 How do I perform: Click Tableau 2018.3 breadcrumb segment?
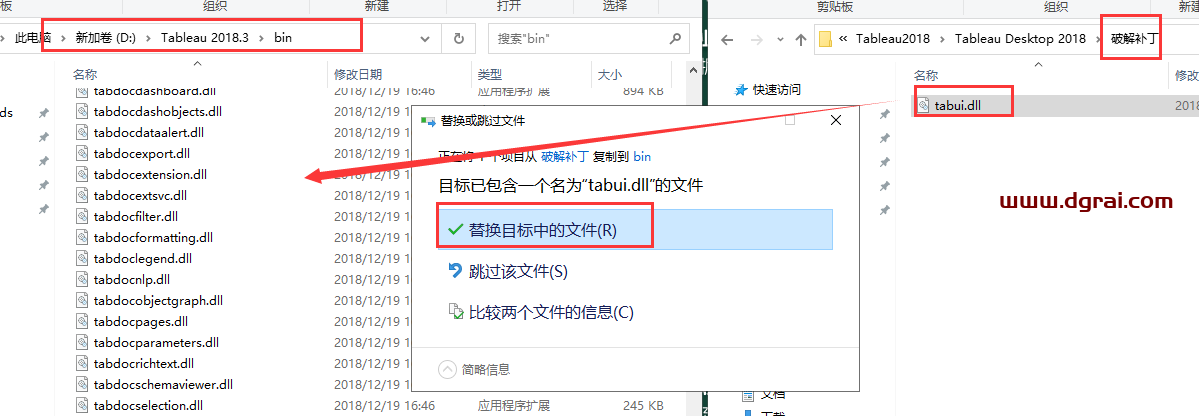click(x=205, y=37)
